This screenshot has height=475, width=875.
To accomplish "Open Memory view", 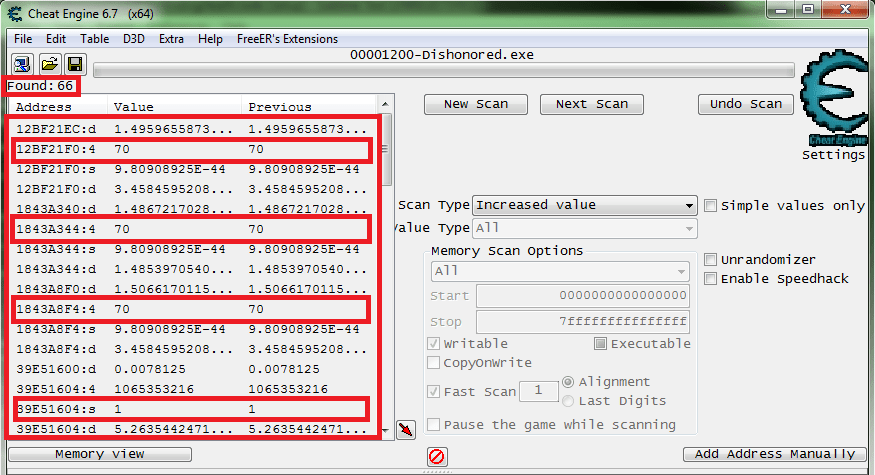I will [100, 454].
